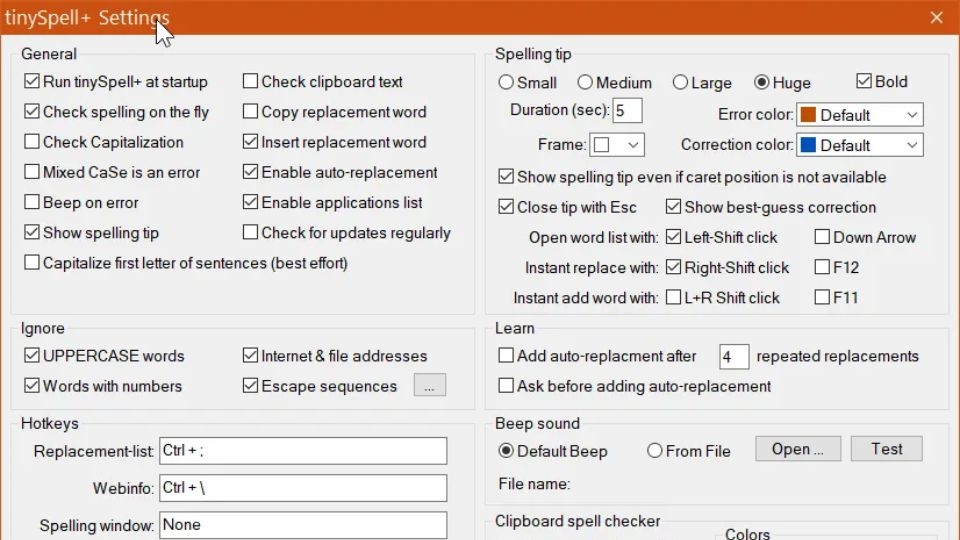Open the Frame dropdown
This screenshot has width=960, height=540.
[x=617, y=144]
